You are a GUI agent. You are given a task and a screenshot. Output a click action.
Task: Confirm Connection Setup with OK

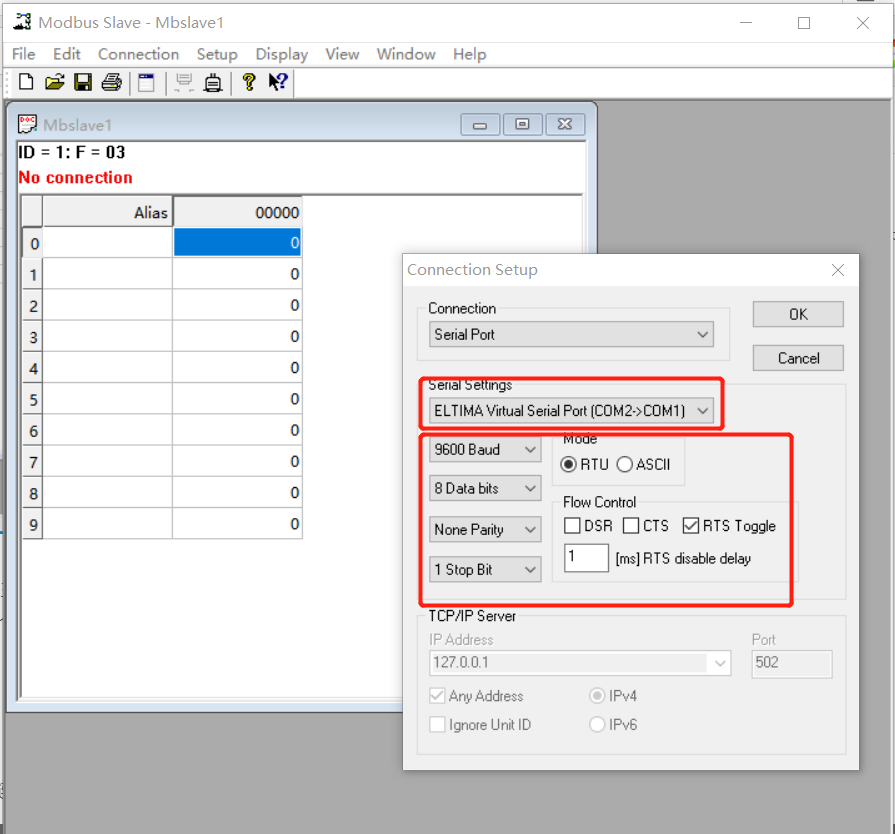pyautogui.click(x=798, y=315)
